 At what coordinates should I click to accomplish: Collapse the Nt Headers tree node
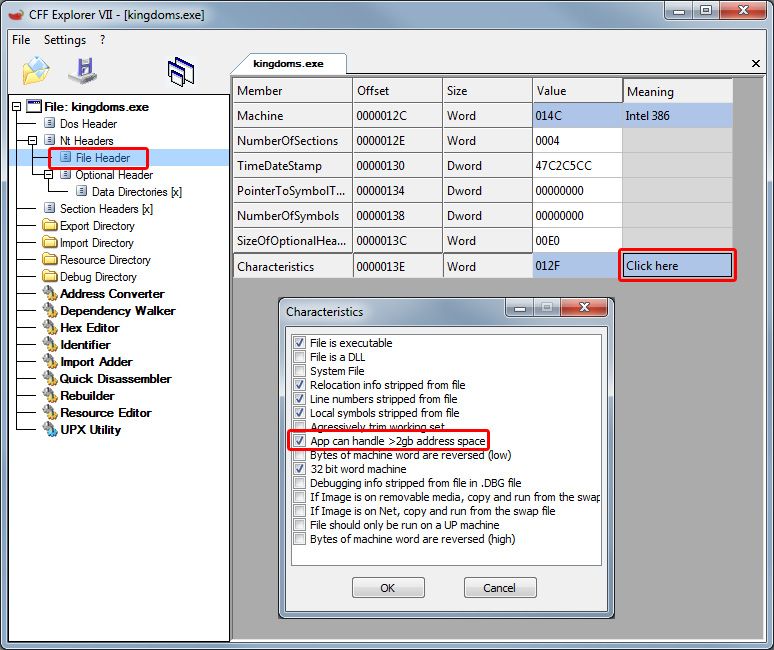(33, 141)
